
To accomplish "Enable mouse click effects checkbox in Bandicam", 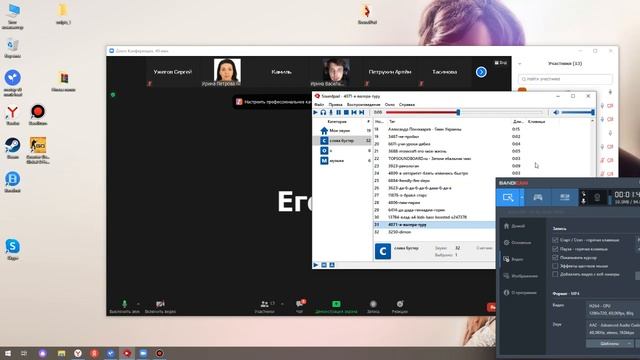I will click(x=555, y=266).
